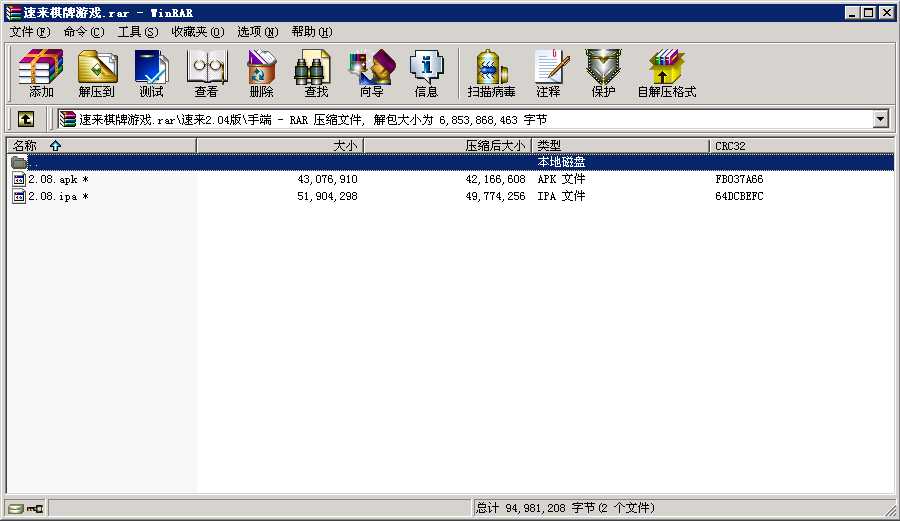
Task: Click the window resize grip corner
Action: click(890, 510)
